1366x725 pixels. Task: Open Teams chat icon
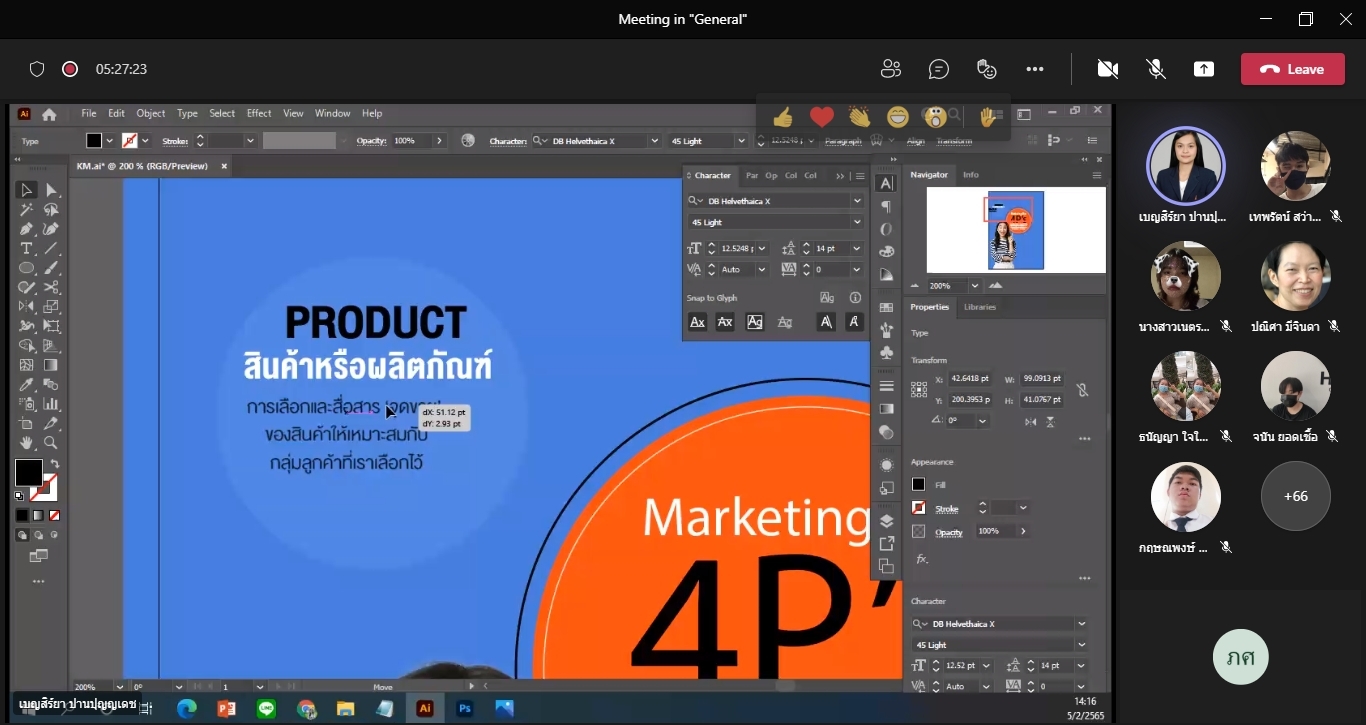[938, 69]
